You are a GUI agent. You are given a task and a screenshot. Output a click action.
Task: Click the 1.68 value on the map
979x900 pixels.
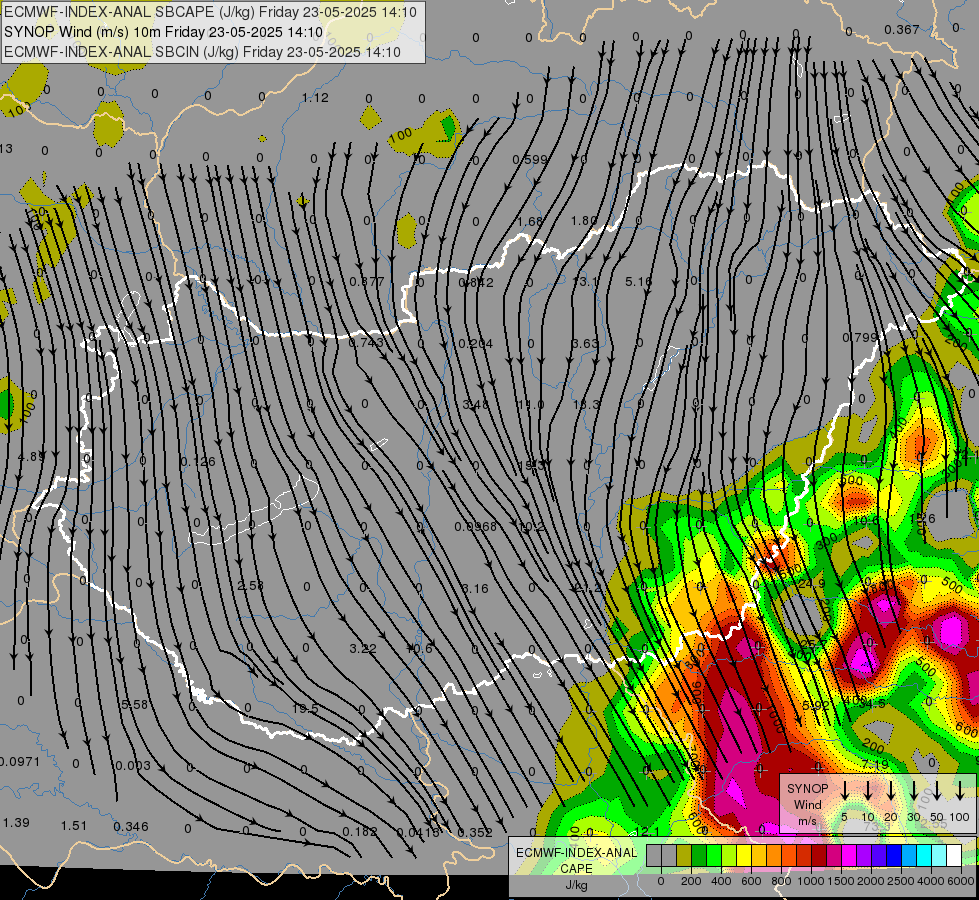click(531, 221)
